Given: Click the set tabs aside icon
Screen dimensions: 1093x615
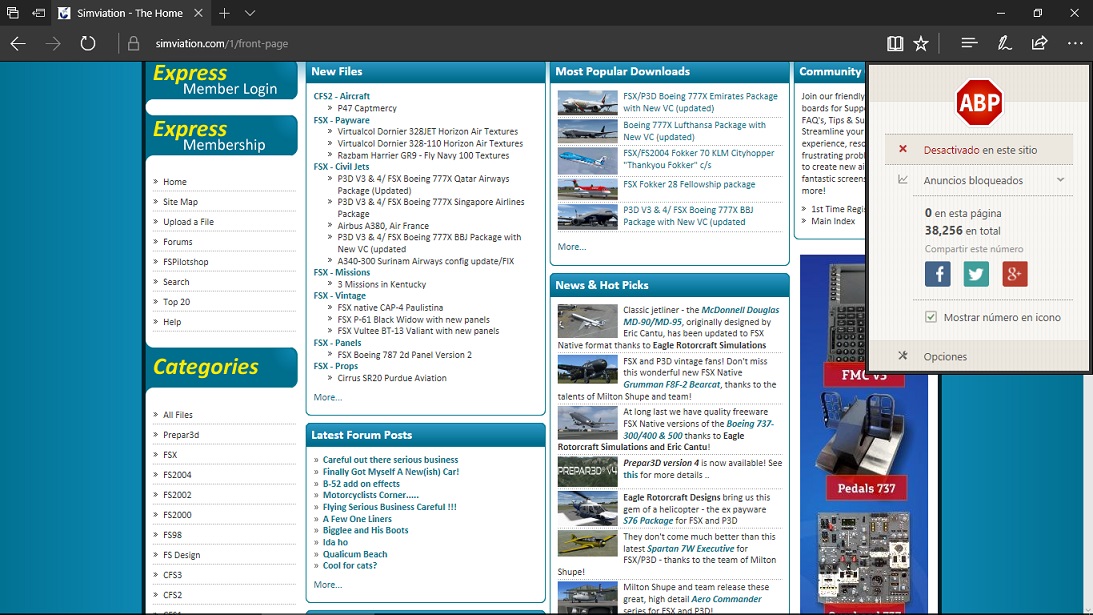Looking at the screenshot, I should pos(39,13).
